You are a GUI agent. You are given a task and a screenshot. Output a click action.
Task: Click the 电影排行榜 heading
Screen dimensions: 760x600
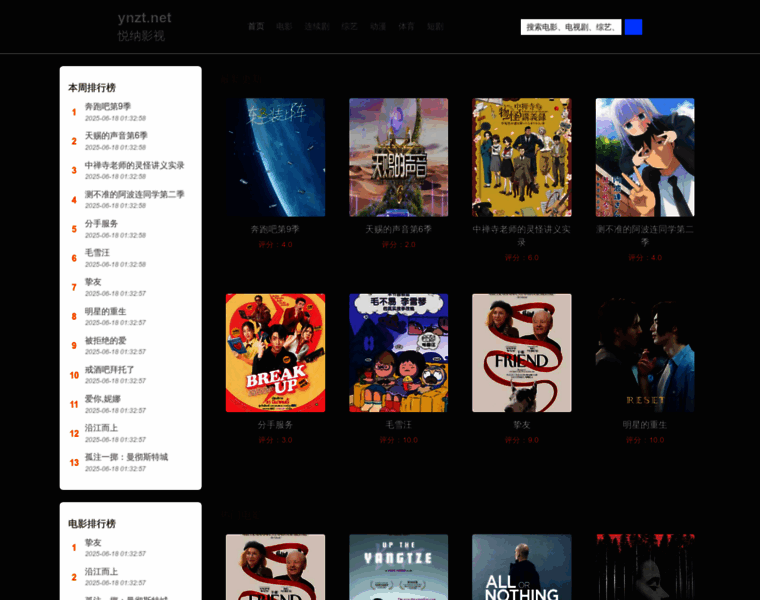coord(92,524)
